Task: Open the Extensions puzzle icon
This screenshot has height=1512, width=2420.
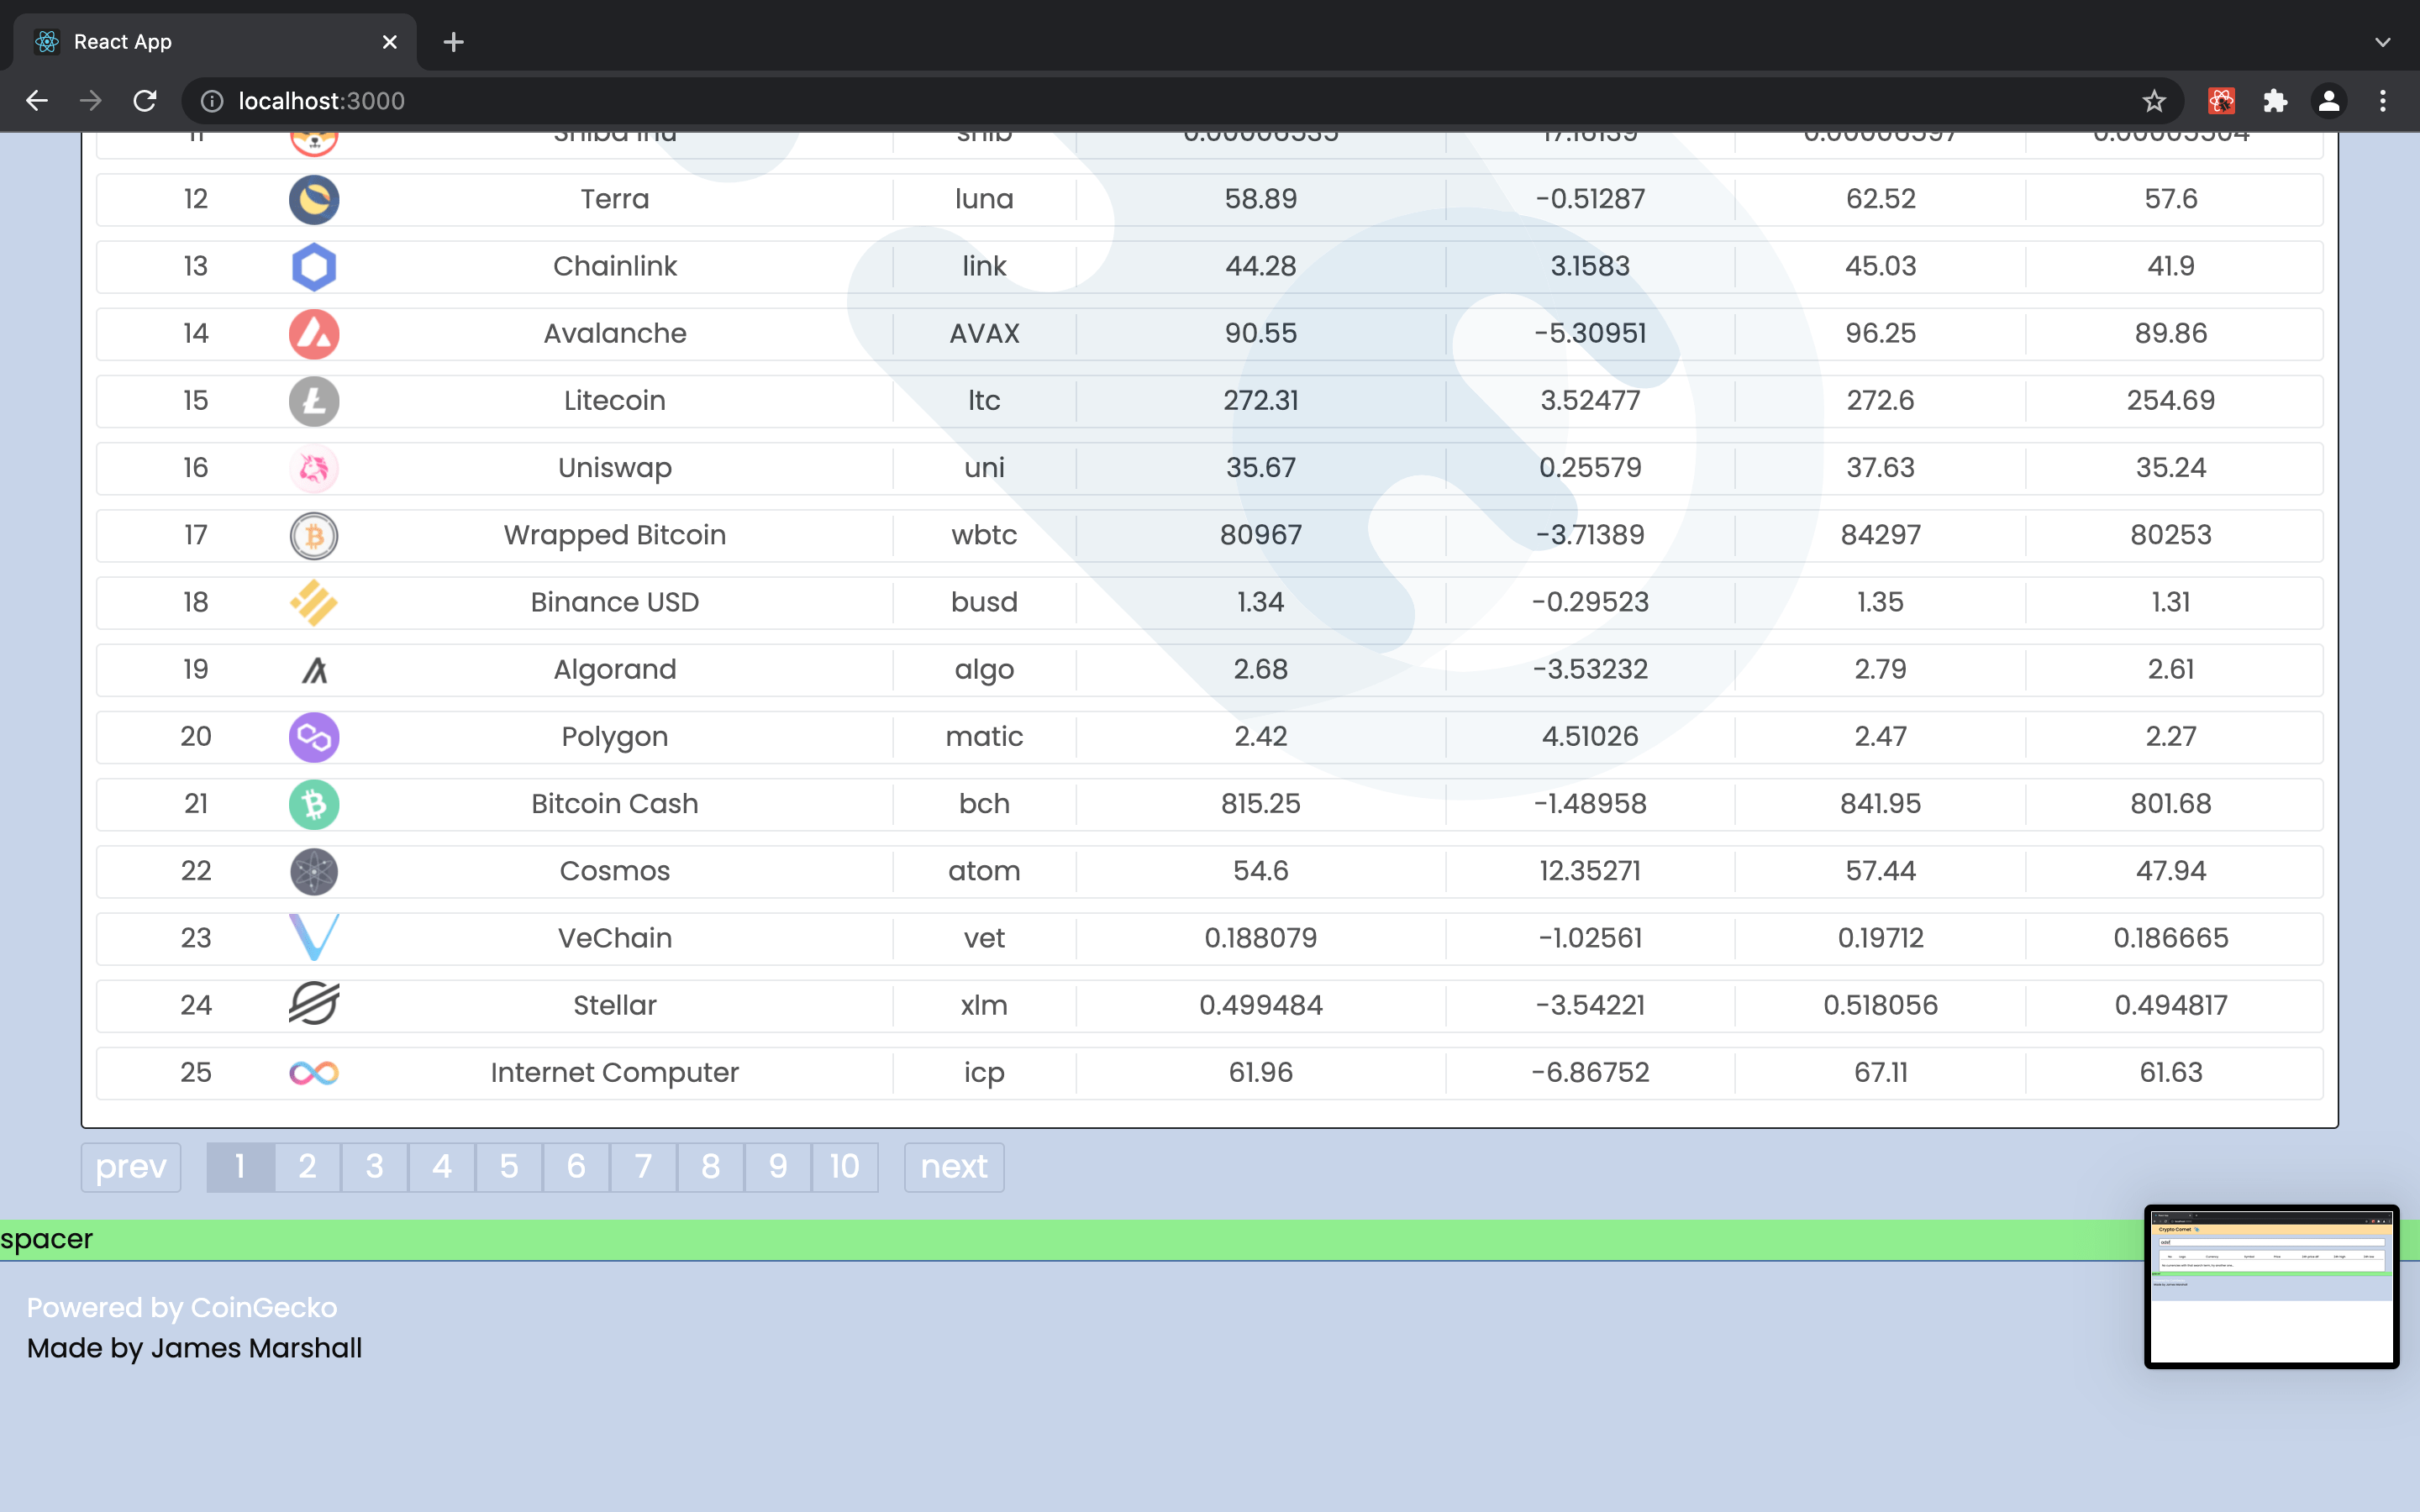Action: tap(2275, 101)
